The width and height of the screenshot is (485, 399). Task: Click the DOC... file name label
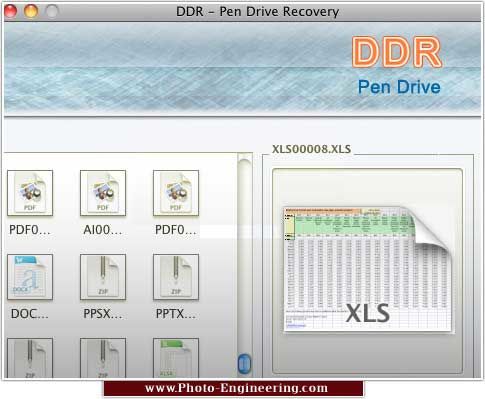point(30,314)
